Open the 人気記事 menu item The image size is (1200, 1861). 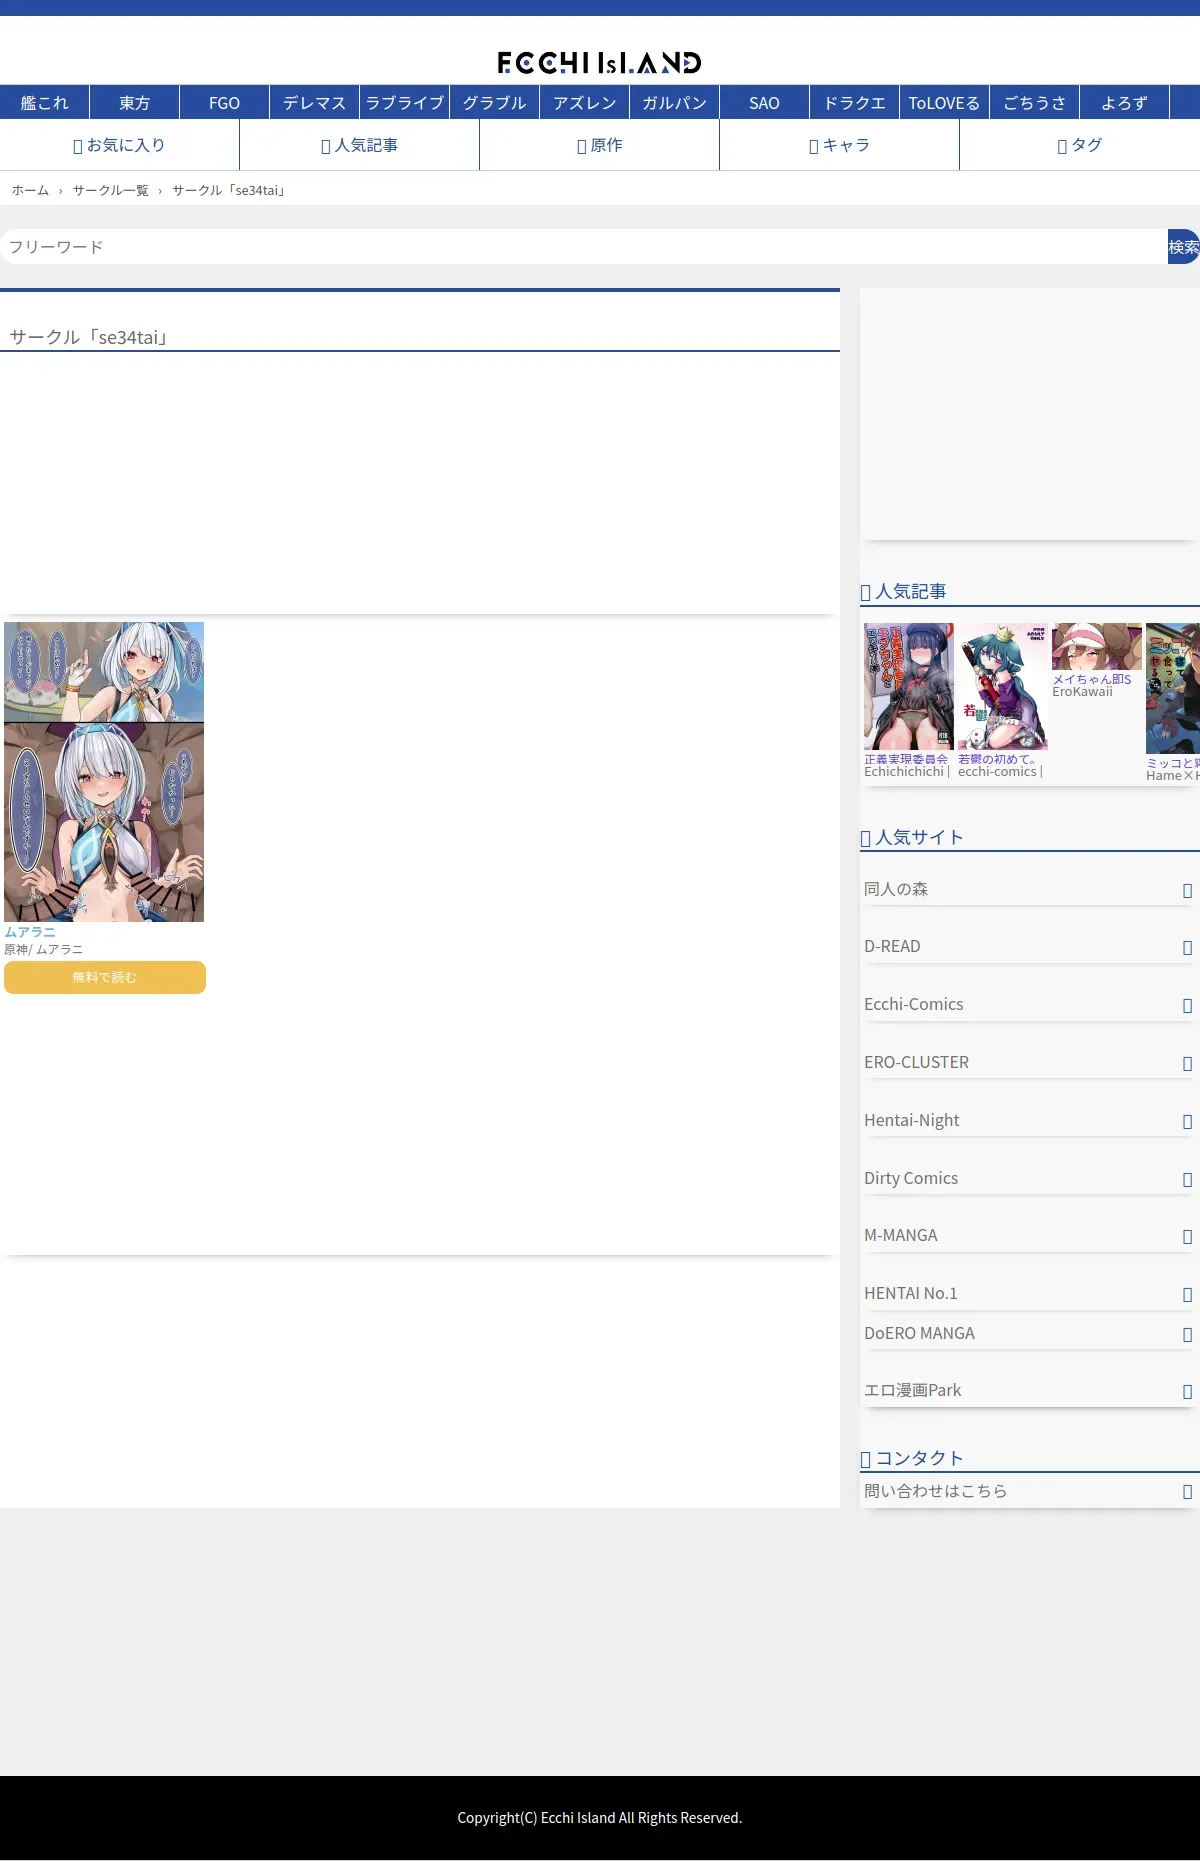(x=359, y=145)
